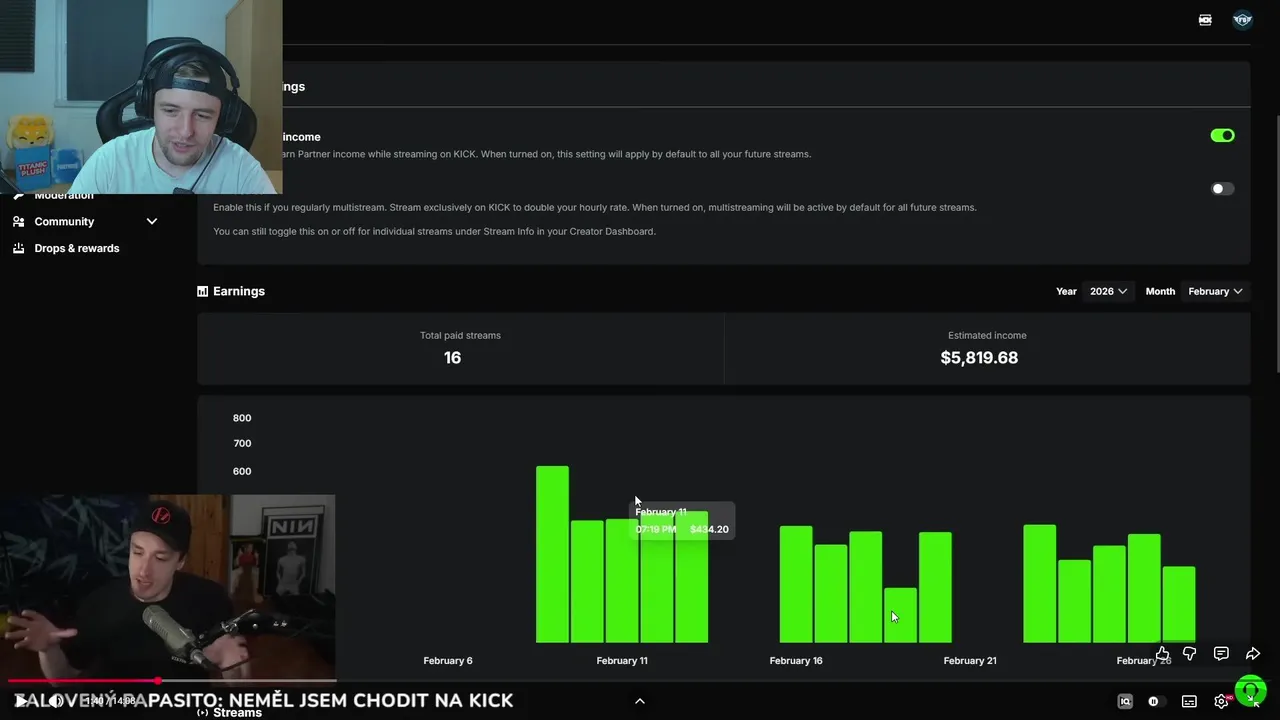The width and height of the screenshot is (1280, 720).
Task: Click the 'Estimated income' label
Action: pyautogui.click(x=987, y=335)
